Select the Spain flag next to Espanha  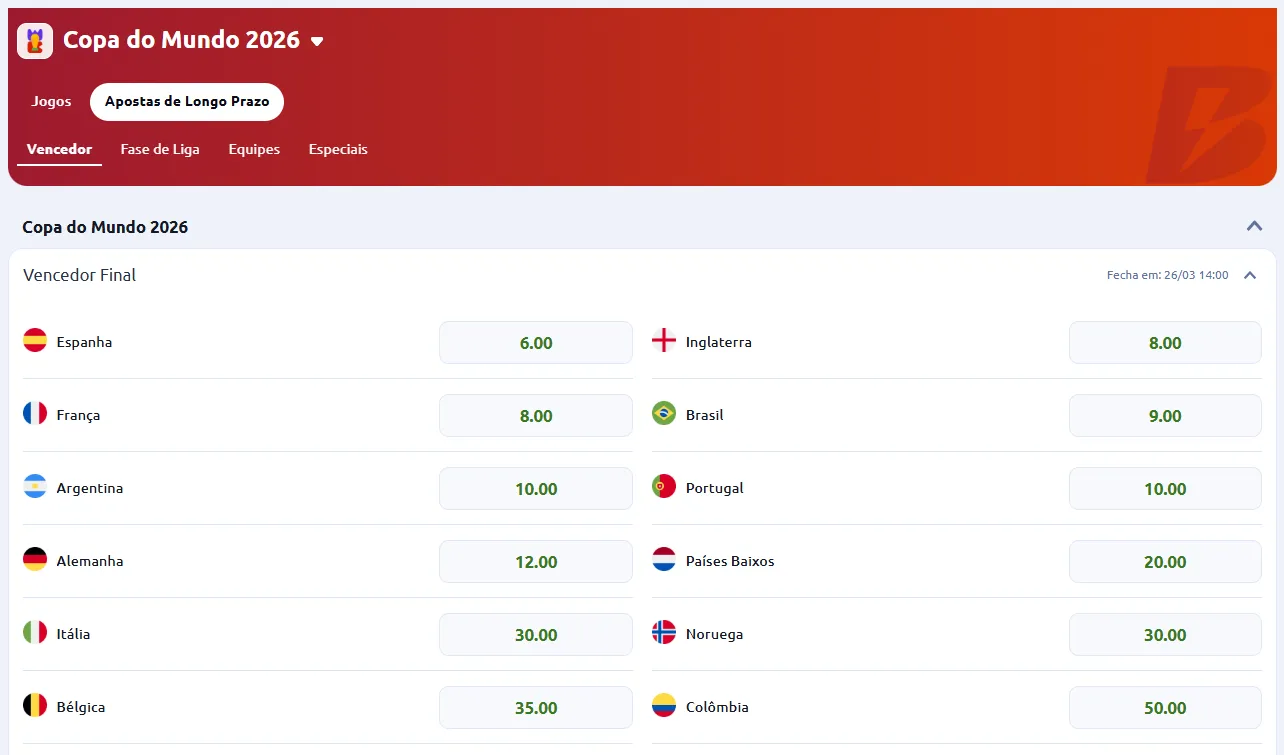coord(33,340)
